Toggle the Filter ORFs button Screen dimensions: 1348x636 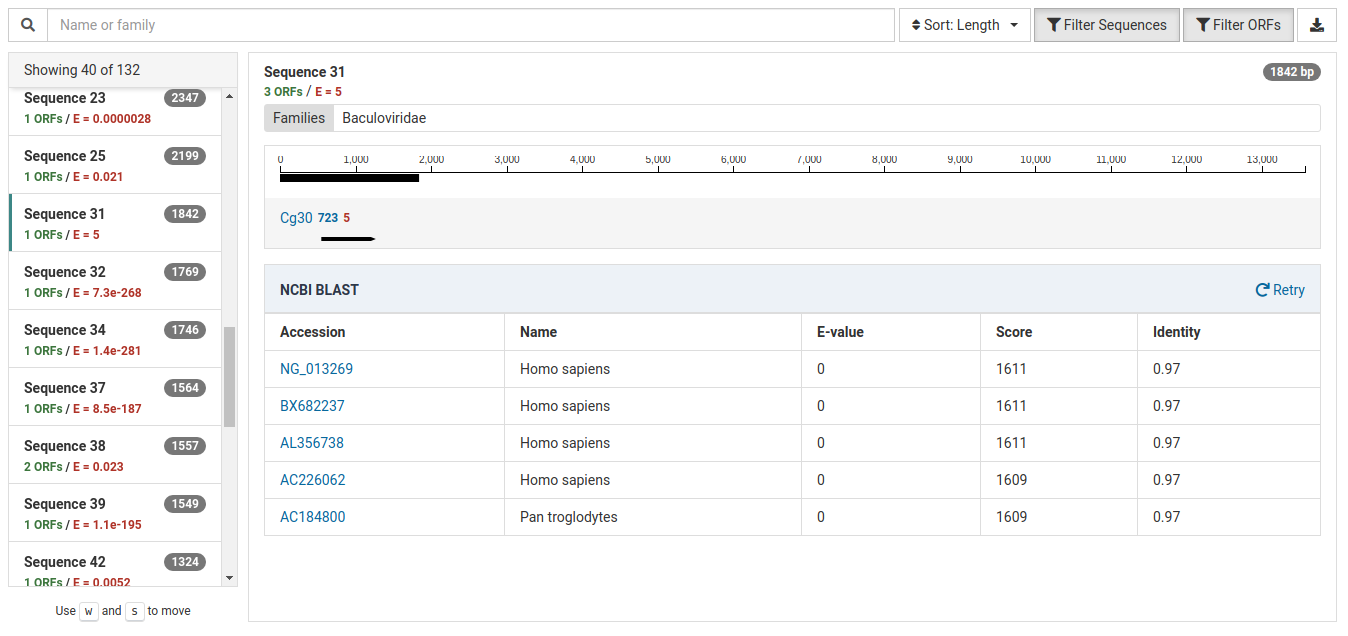click(x=1237, y=25)
